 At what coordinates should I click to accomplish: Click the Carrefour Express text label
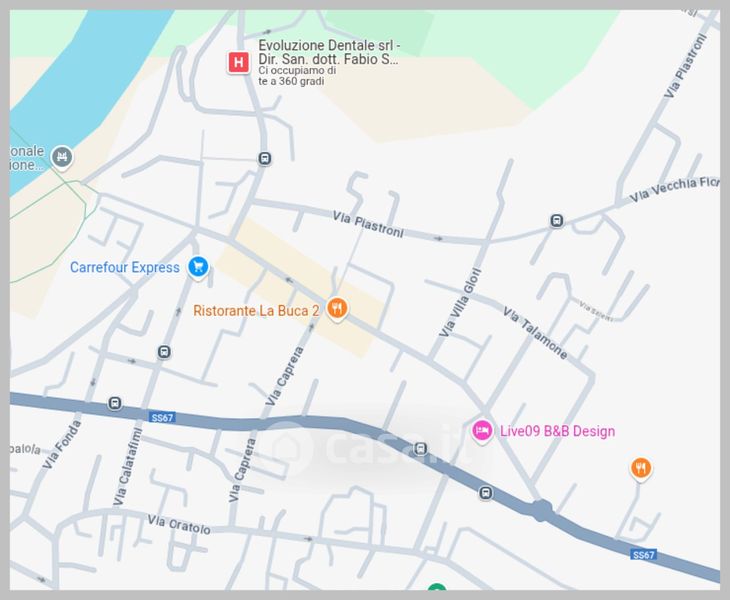[x=125, y=267]
